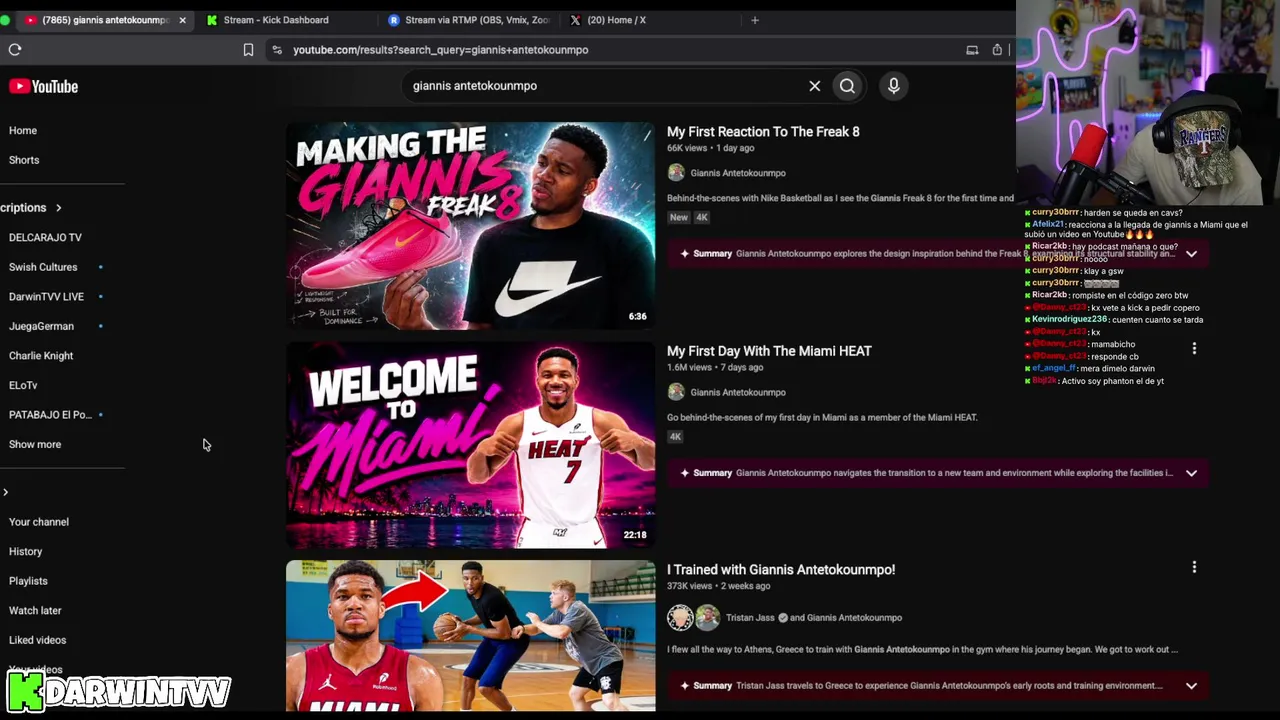
Task: Play the Tristan Jass training video thumbnail
Action: click(x=471, y=636)
